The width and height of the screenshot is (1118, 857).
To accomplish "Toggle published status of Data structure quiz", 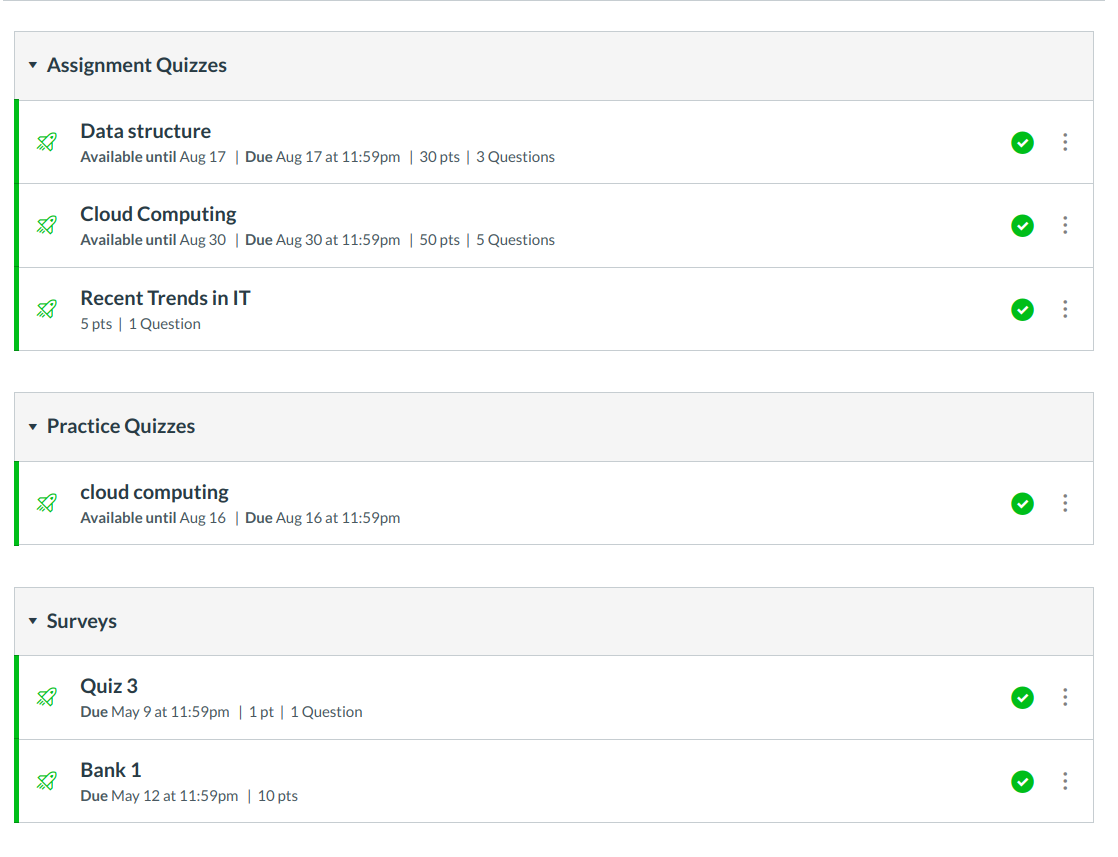I will [1022, 142].
